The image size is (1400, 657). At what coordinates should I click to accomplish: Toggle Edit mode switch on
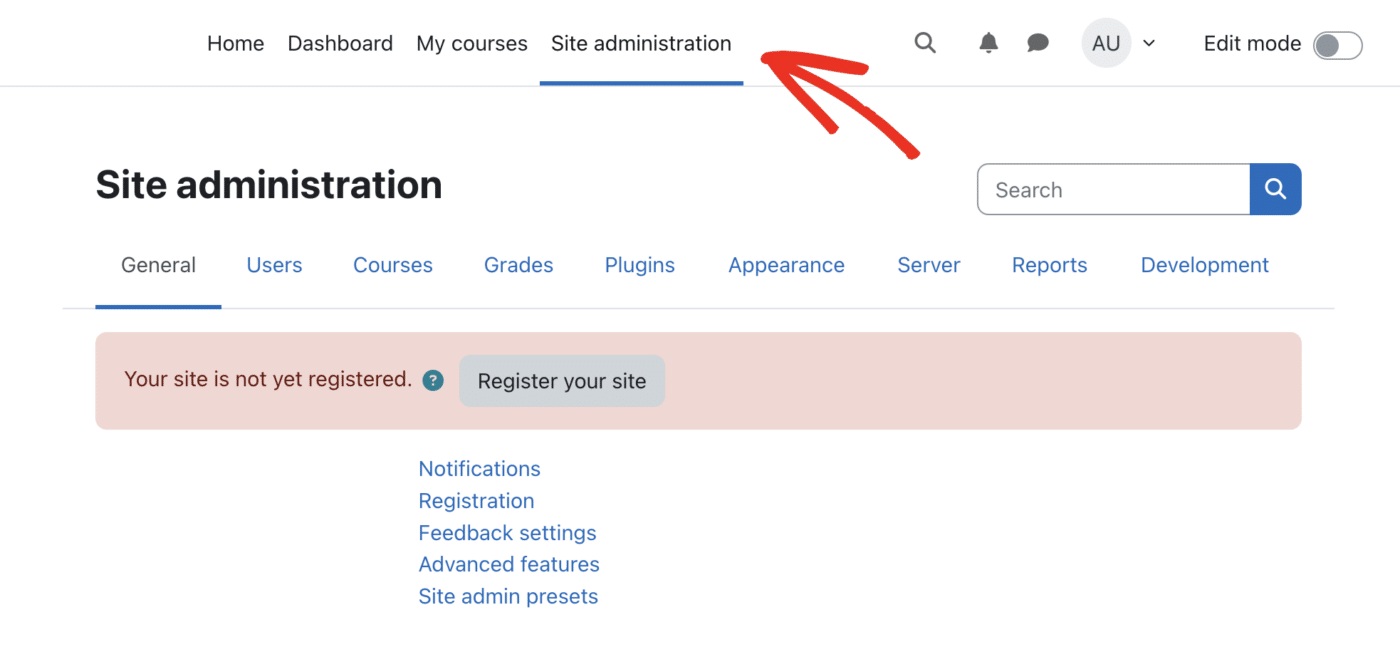pos(1337,45)
